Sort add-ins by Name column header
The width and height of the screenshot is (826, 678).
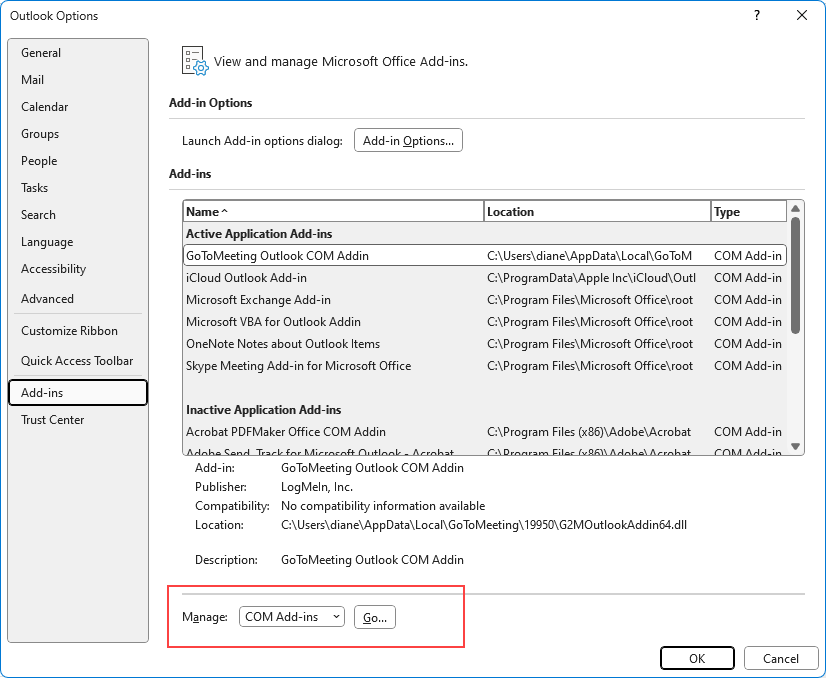333,212
